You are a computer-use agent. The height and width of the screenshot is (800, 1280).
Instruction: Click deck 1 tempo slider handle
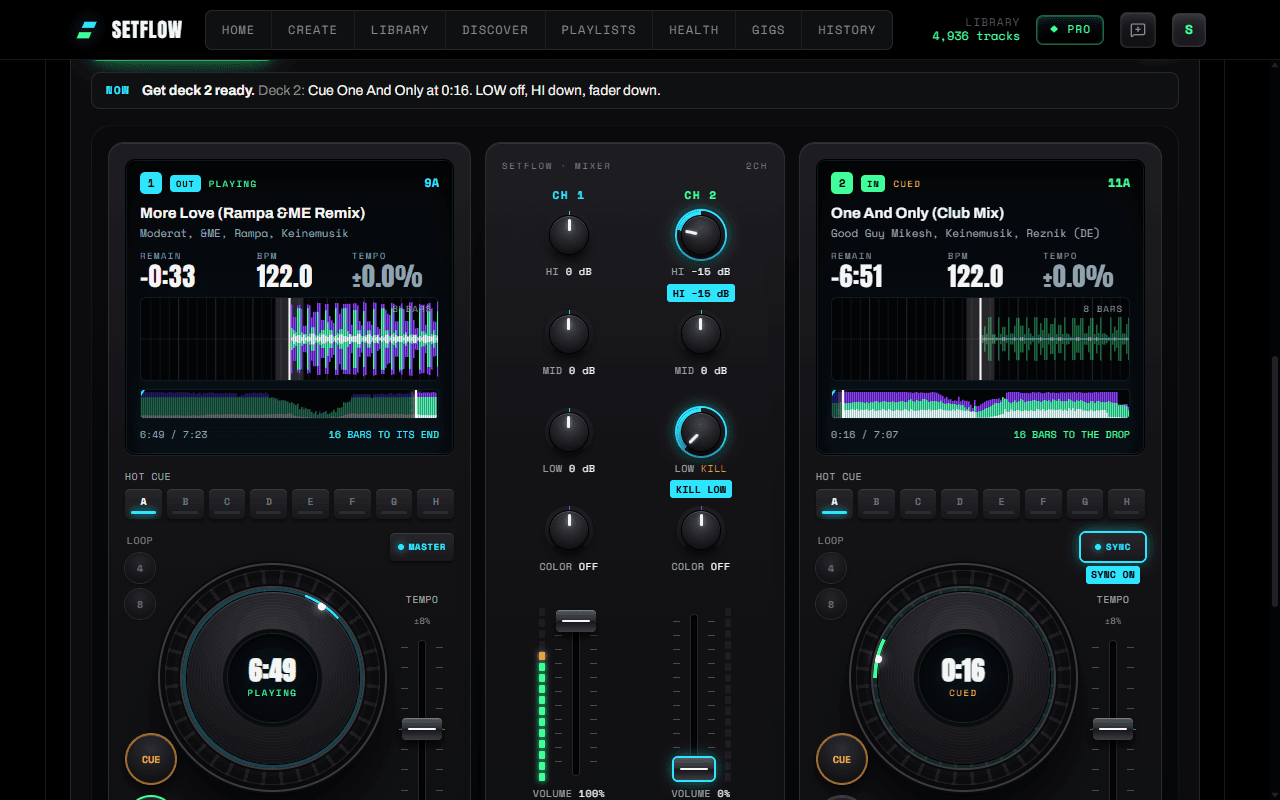pyautogui.click(x=422, y=729)
